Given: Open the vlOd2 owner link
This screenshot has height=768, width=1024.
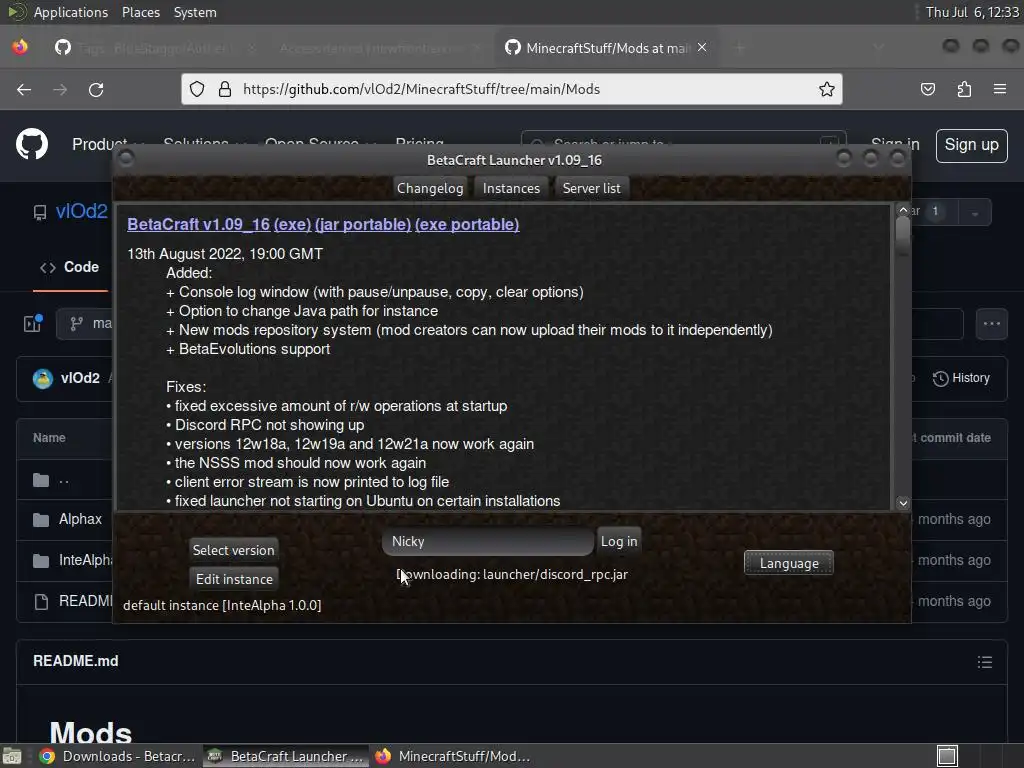Looking at the screenshot, I should point(81,212).
